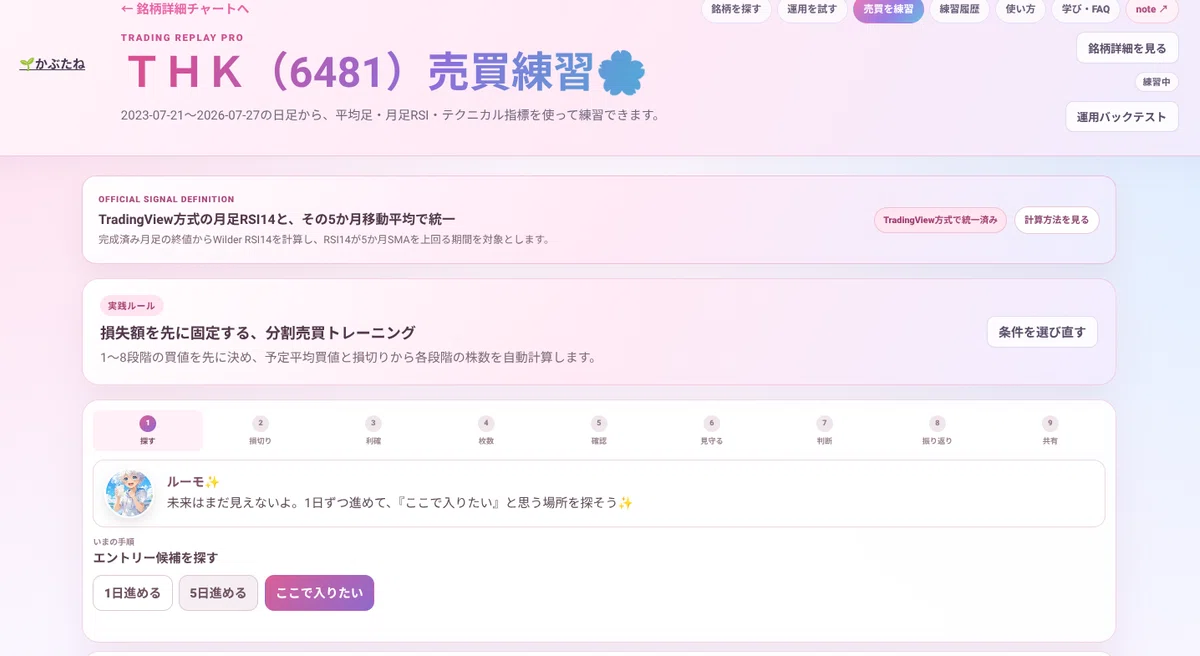The image size is (1200, 656).
Task: Open 練習履歴 nav item
Action: point(959,9)
